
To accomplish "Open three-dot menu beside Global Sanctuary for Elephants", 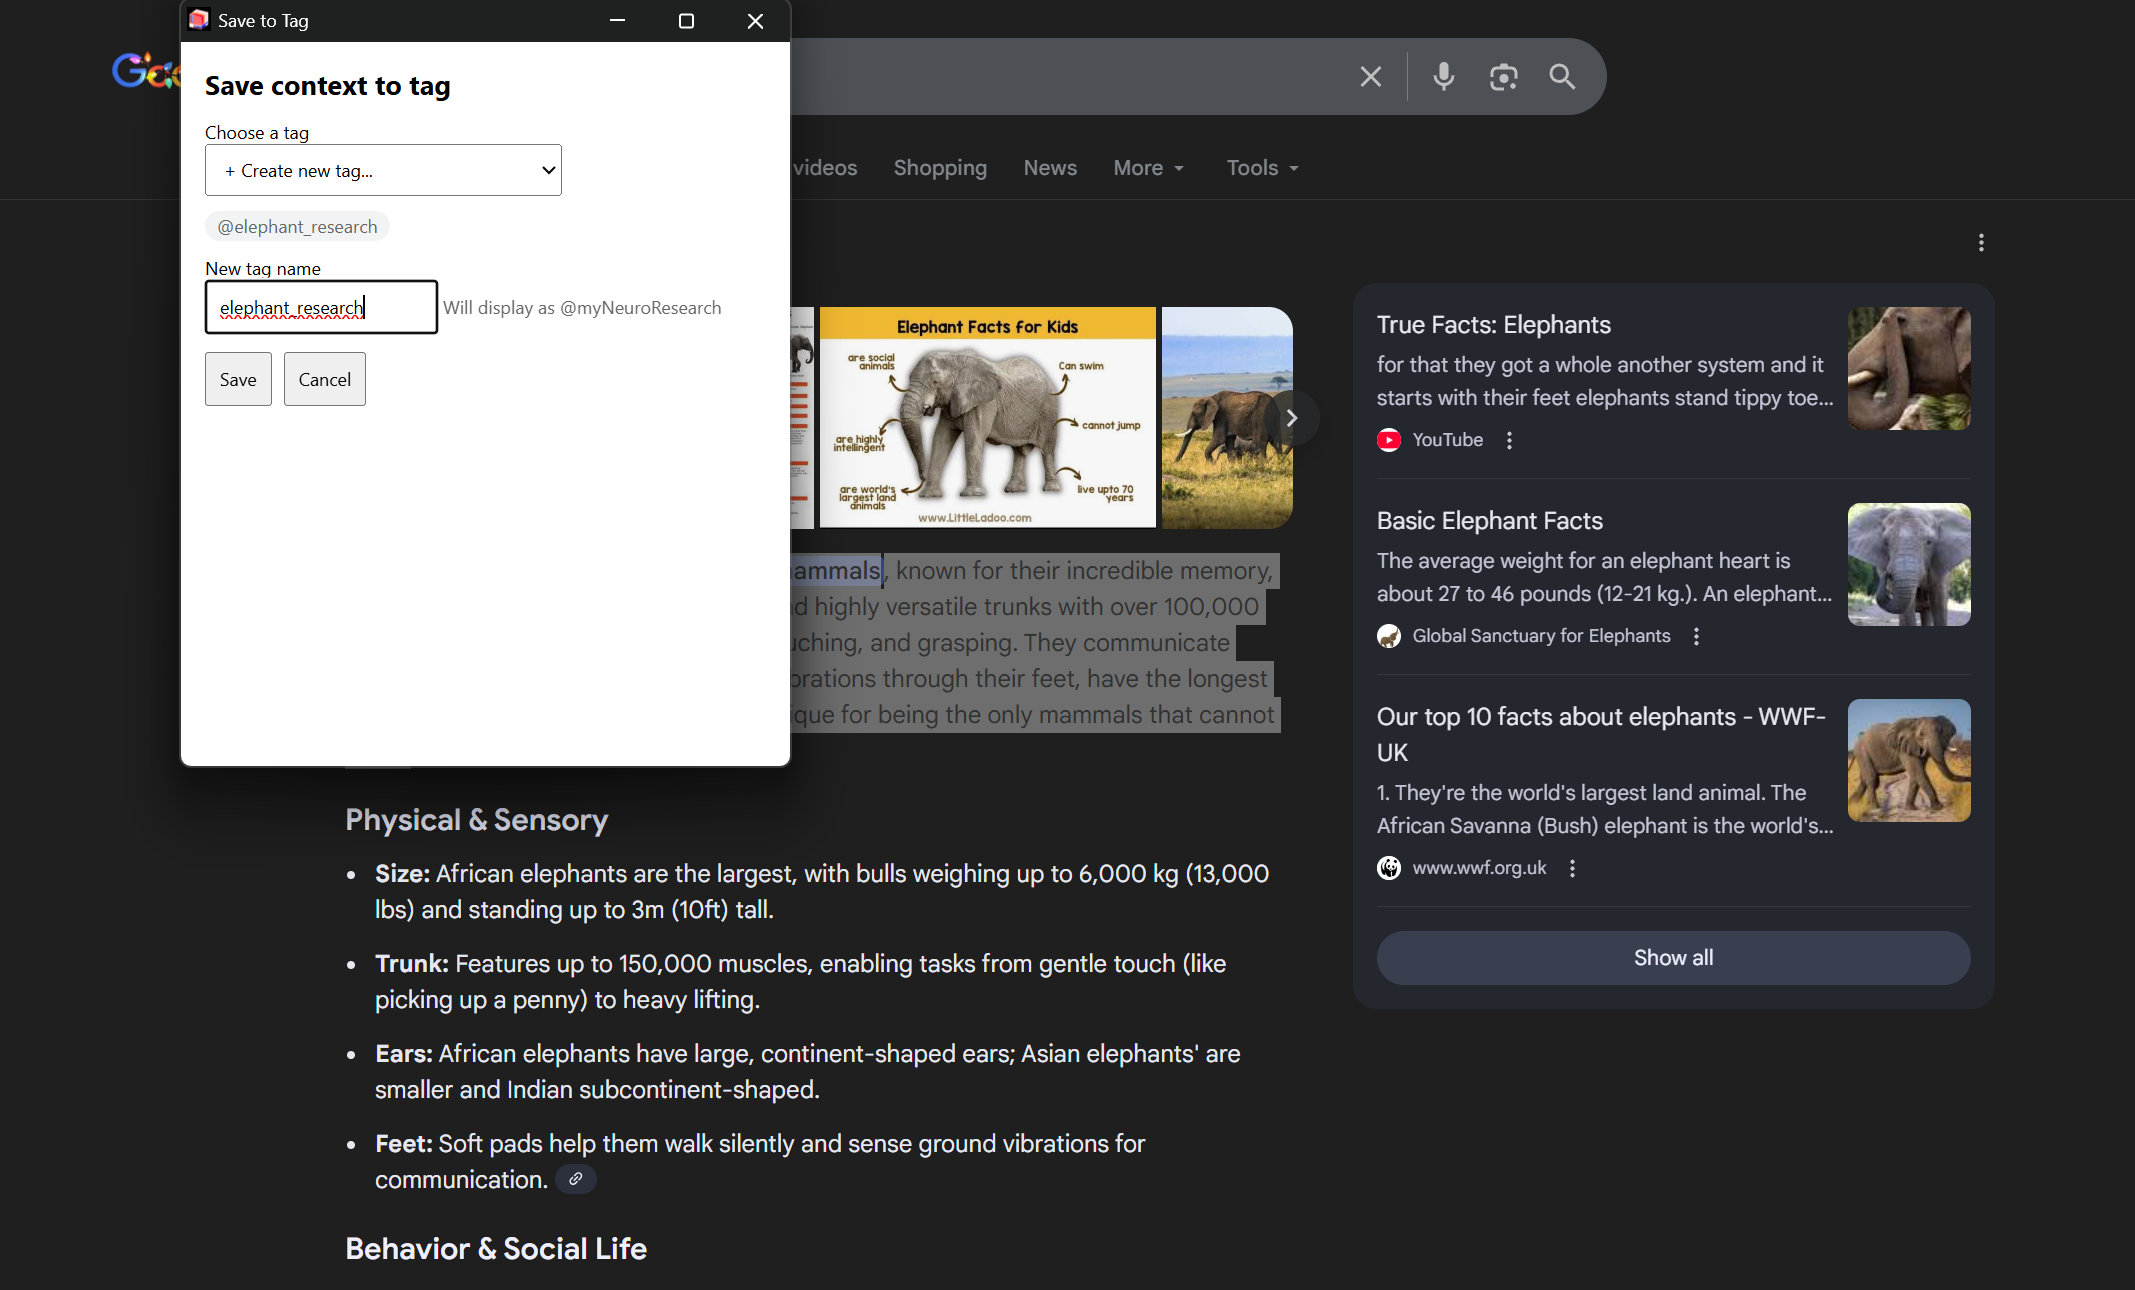I will 1696,636.
